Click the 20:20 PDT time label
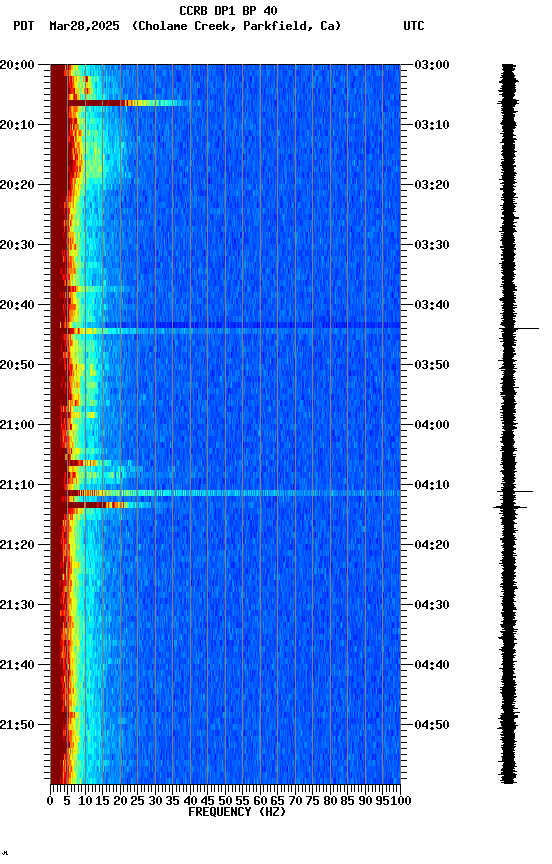This screenshot has height=864, width=552. (x=17, y=185)
